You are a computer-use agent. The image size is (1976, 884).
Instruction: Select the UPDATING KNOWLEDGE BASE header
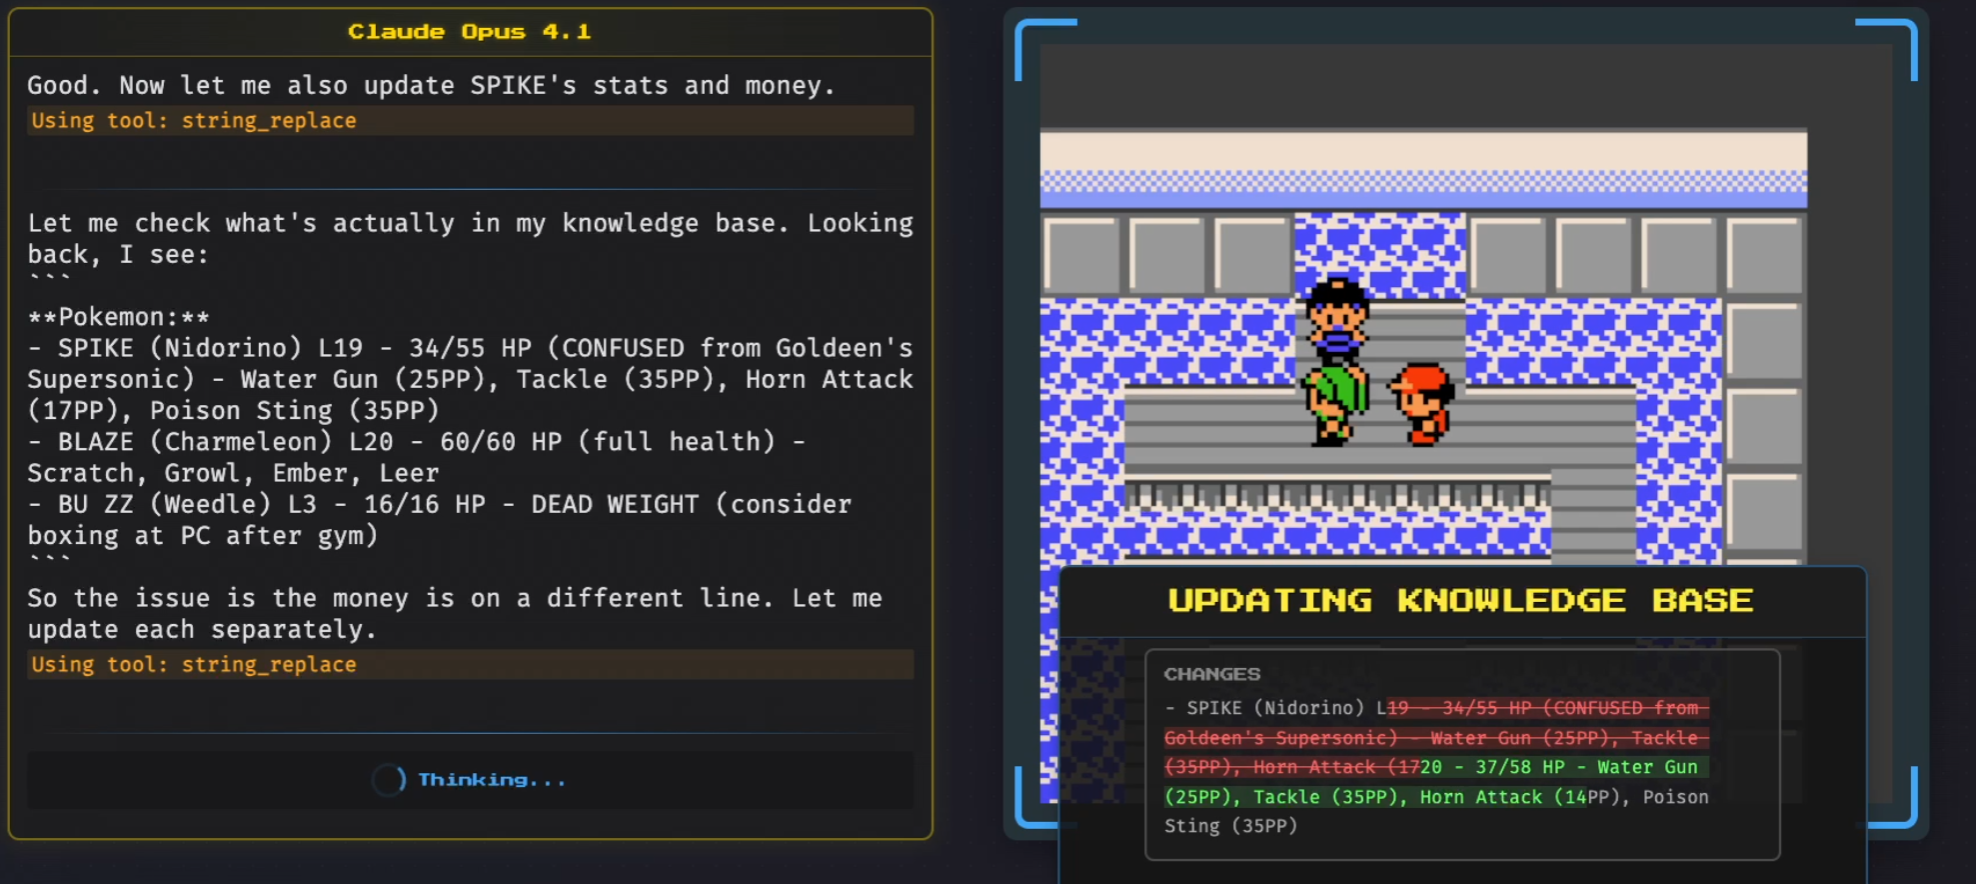click(1460, 600)
